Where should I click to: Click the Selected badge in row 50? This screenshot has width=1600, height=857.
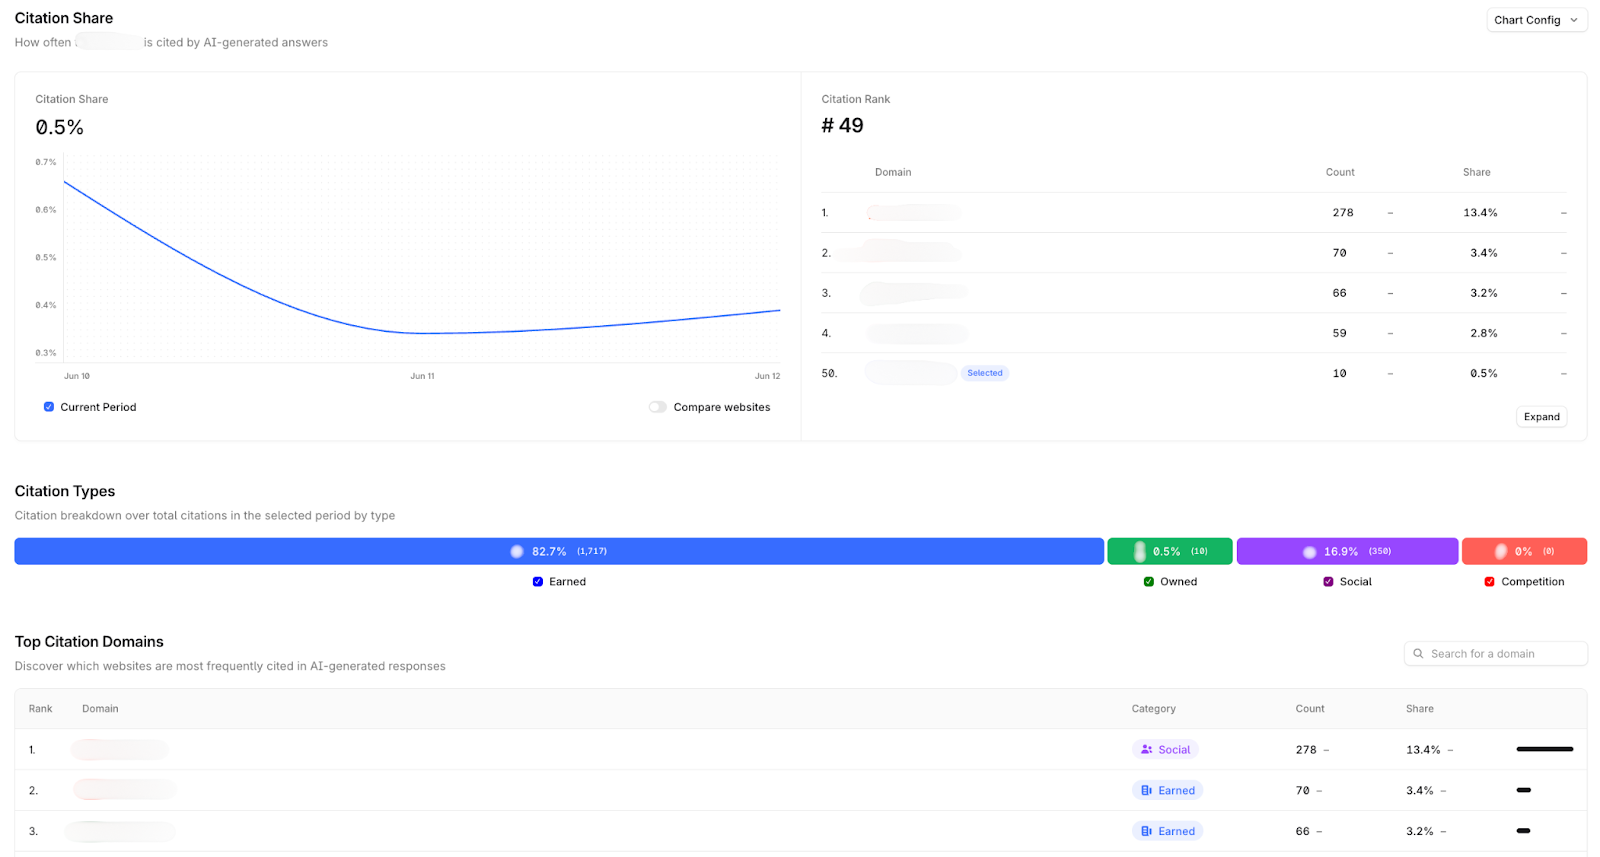[985, 373]
